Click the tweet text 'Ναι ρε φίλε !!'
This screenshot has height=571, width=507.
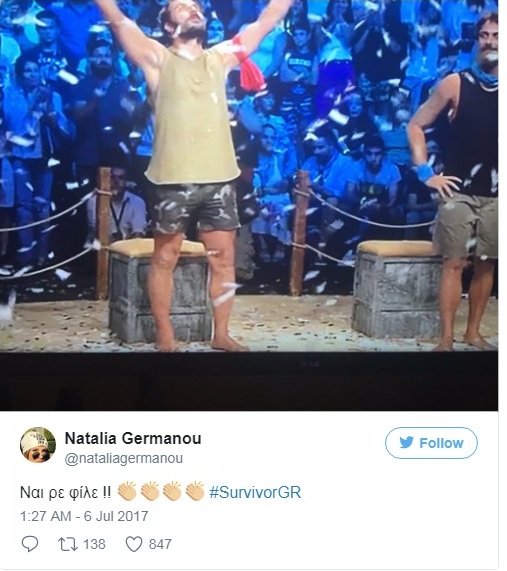[x=66, y=492]
